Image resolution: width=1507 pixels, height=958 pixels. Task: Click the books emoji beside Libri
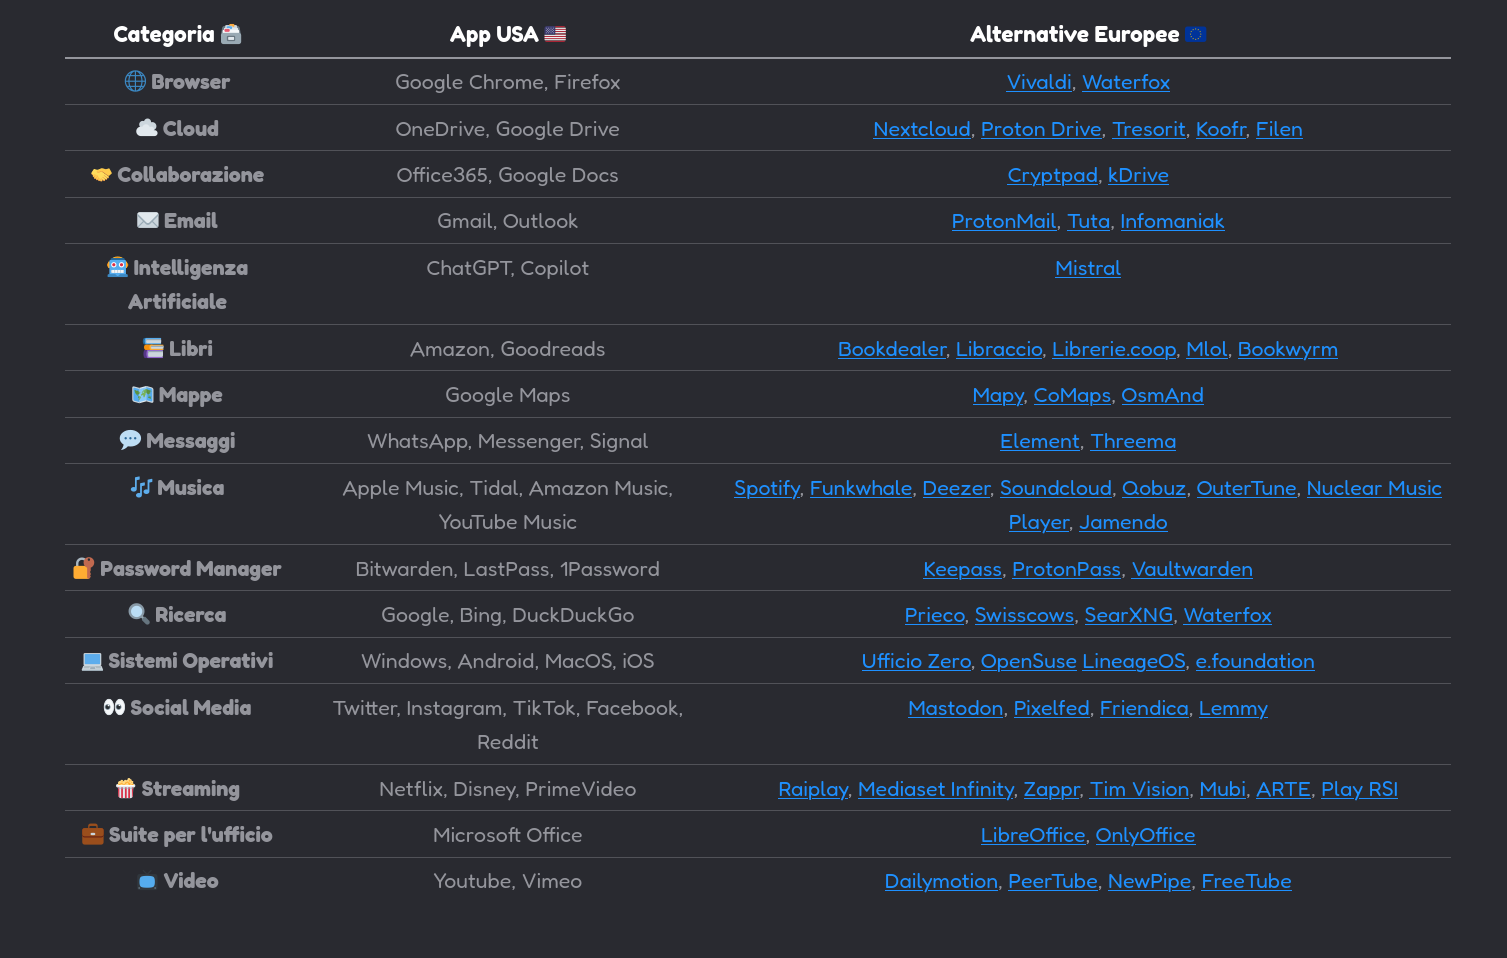tap(153, 348)
